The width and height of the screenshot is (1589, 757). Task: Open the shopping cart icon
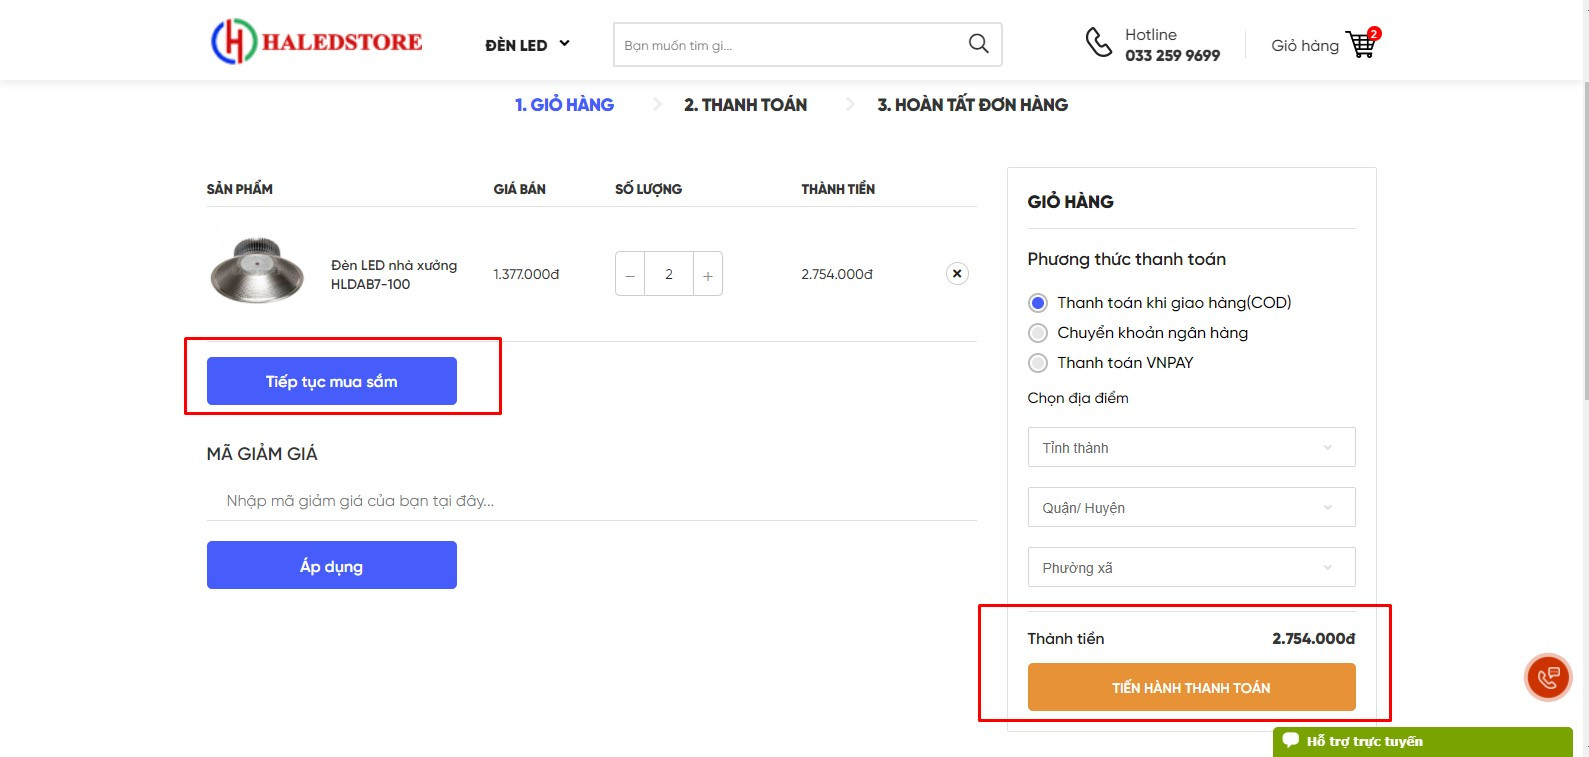[x=1360, y=45]
